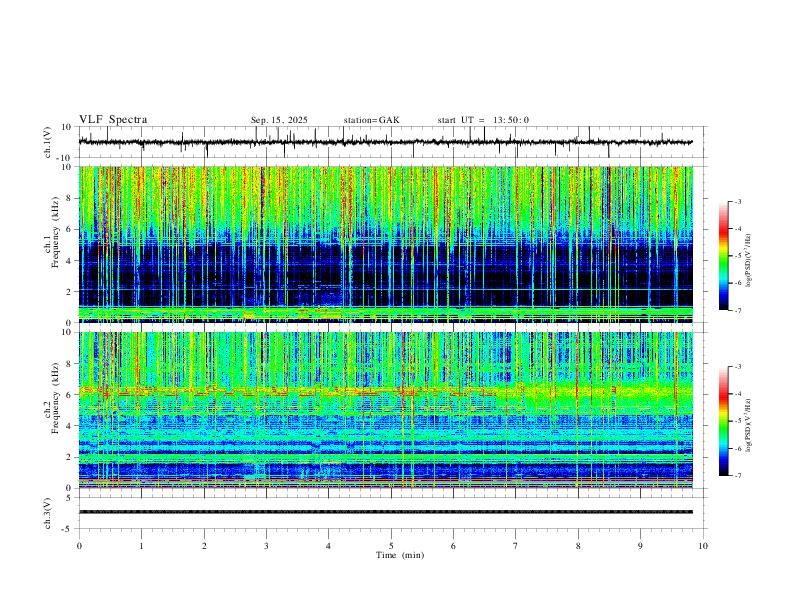This screenshot has width=792, height=612.
Task: Click the "-4" tick on lower color bar
Action: (738, 394)
